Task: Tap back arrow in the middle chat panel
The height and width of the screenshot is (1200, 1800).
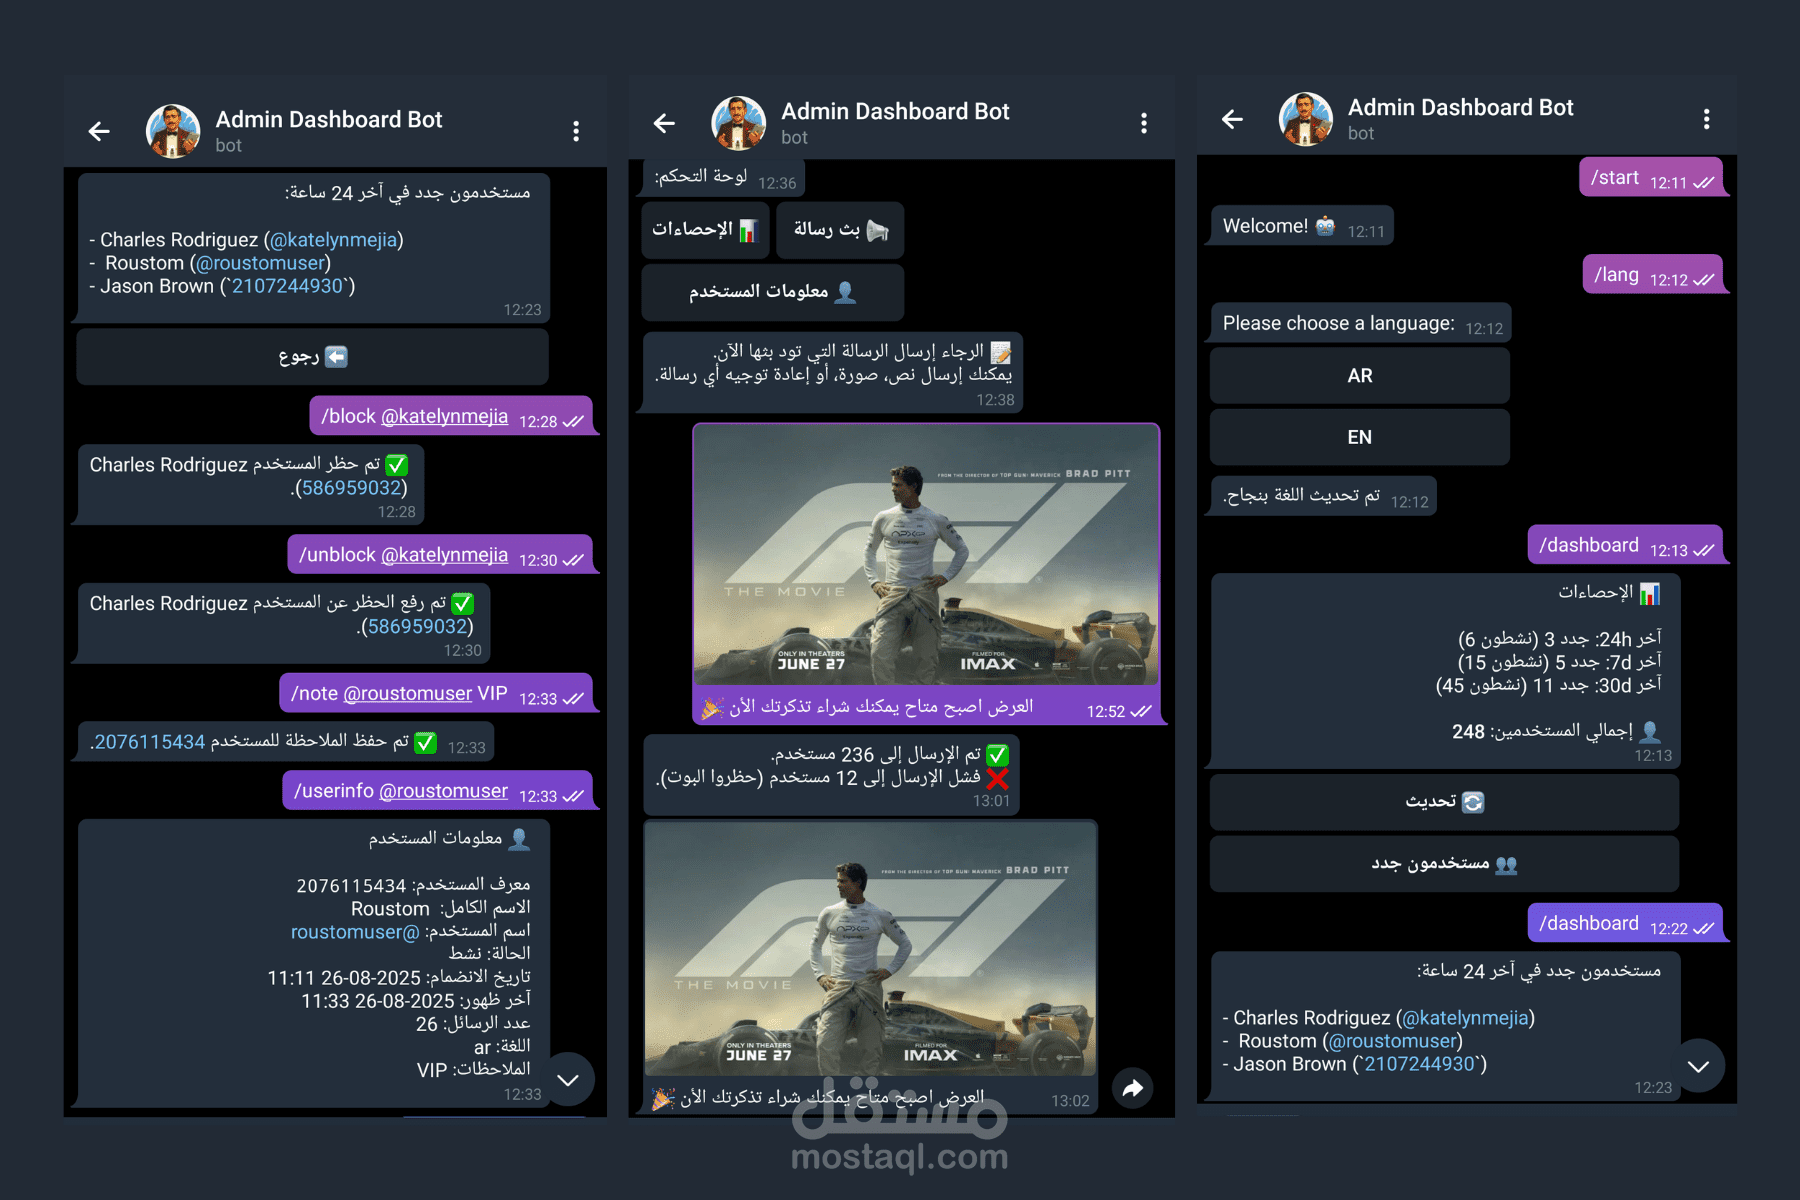Action: click(665, 123)
